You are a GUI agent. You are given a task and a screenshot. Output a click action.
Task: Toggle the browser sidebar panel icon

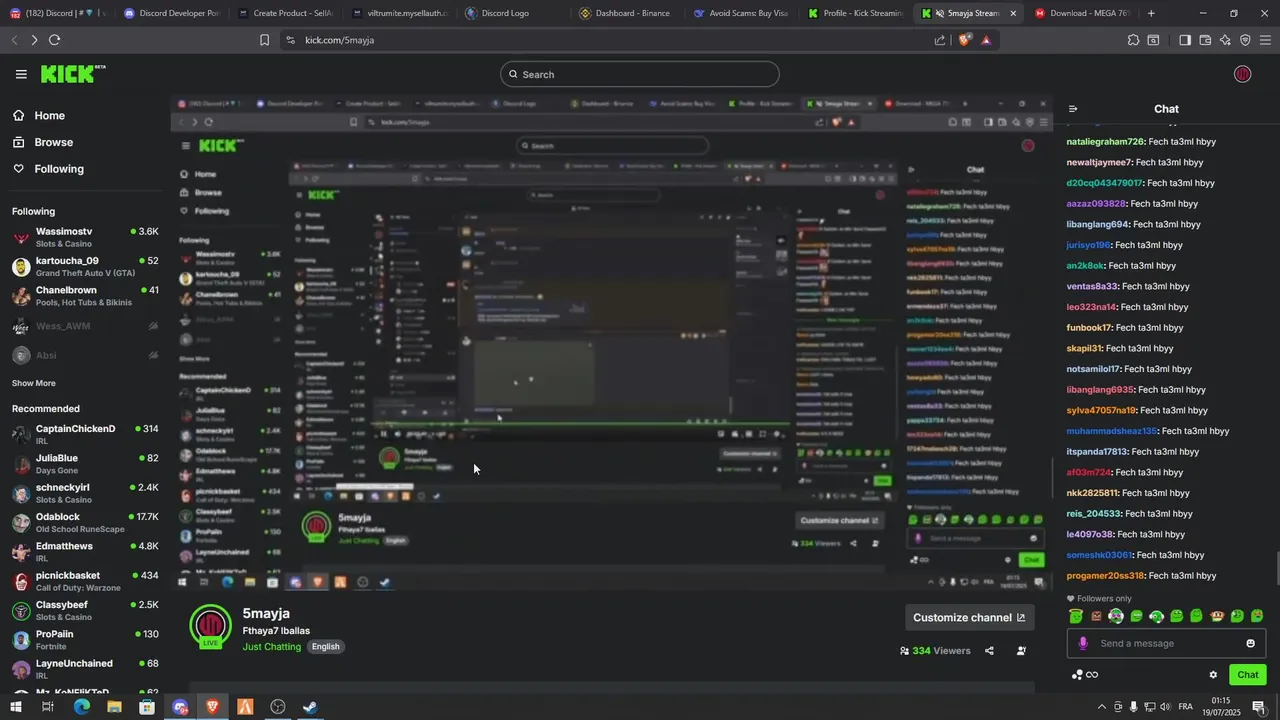1184,40
